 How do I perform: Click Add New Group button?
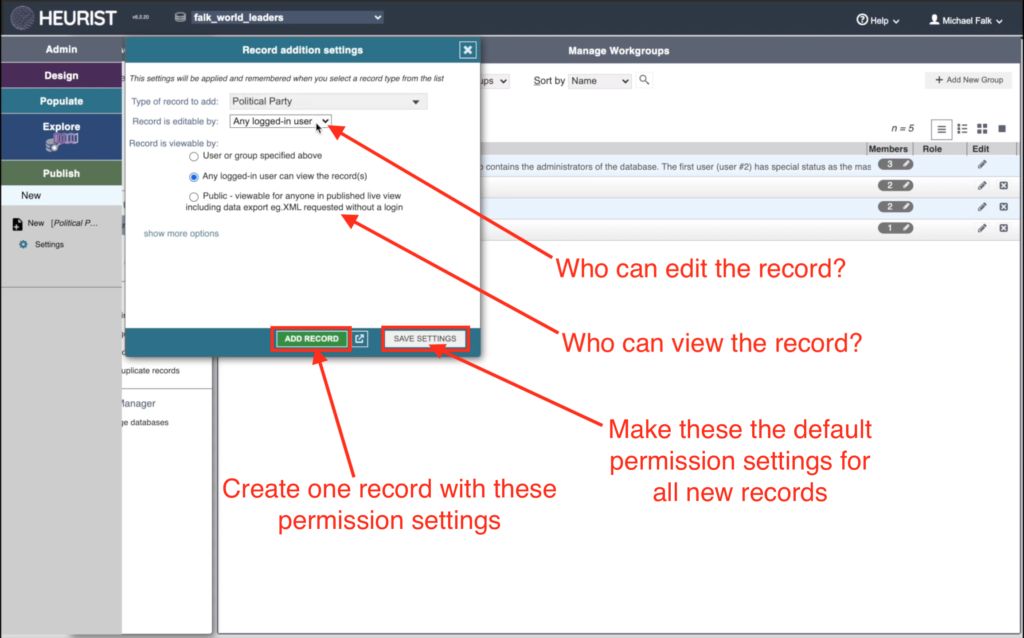(968, 80)
